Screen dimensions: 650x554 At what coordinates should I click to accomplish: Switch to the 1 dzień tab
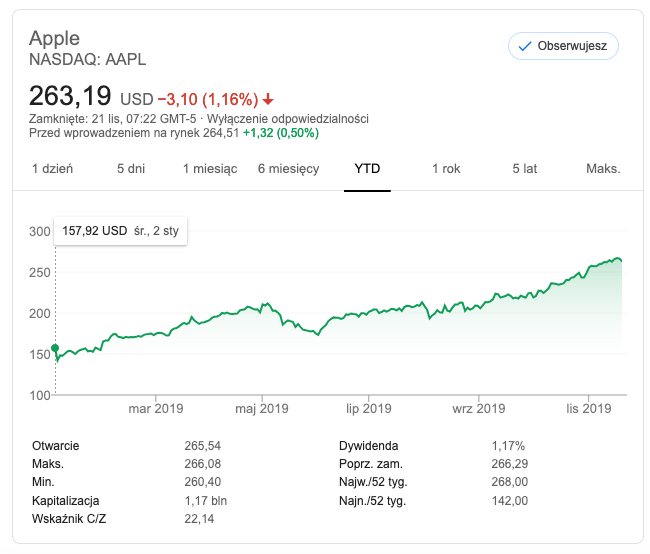tap(53, 169)
